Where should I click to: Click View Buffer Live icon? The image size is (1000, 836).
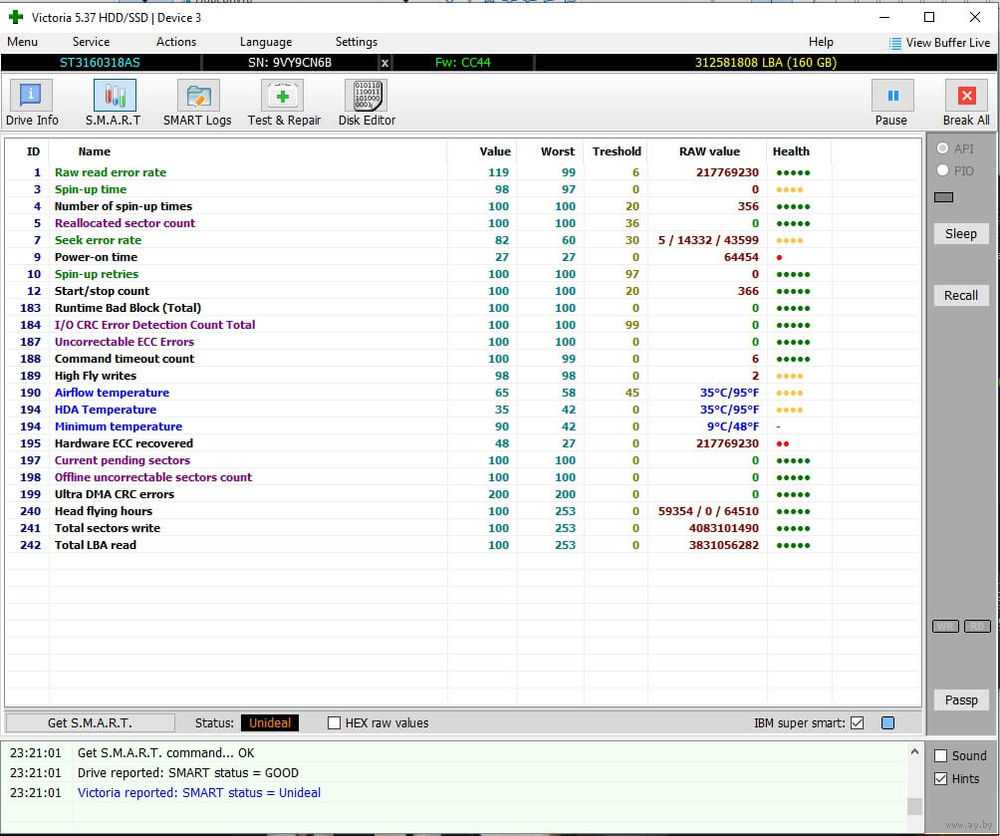coord(895,43)
